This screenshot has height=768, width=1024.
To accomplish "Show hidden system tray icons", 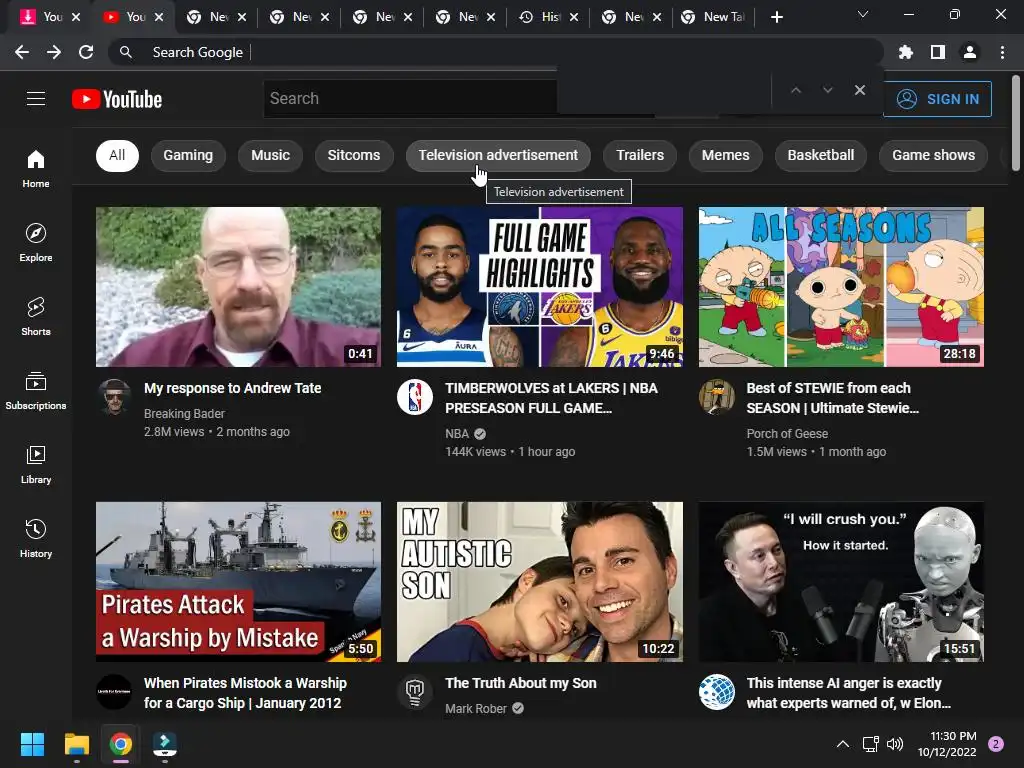I will 843,744.
